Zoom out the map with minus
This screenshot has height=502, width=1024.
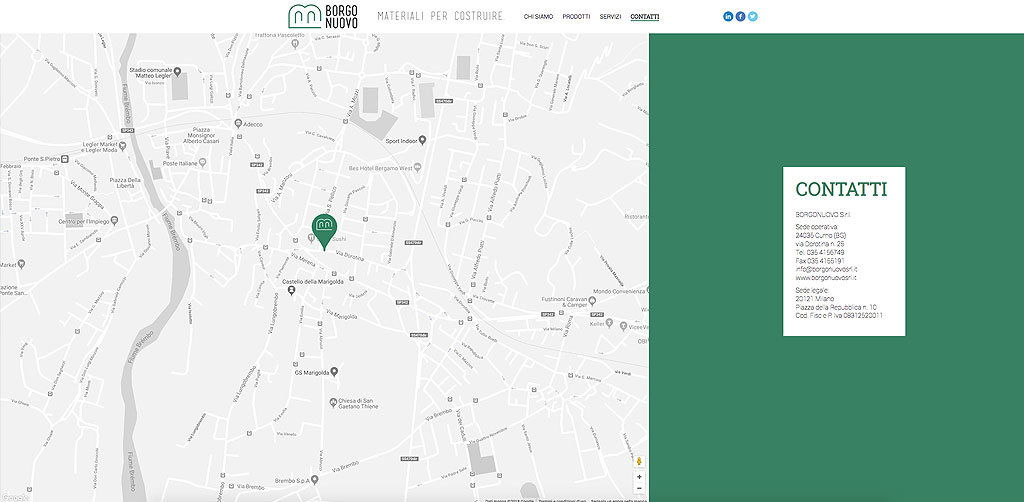(639, 488)
